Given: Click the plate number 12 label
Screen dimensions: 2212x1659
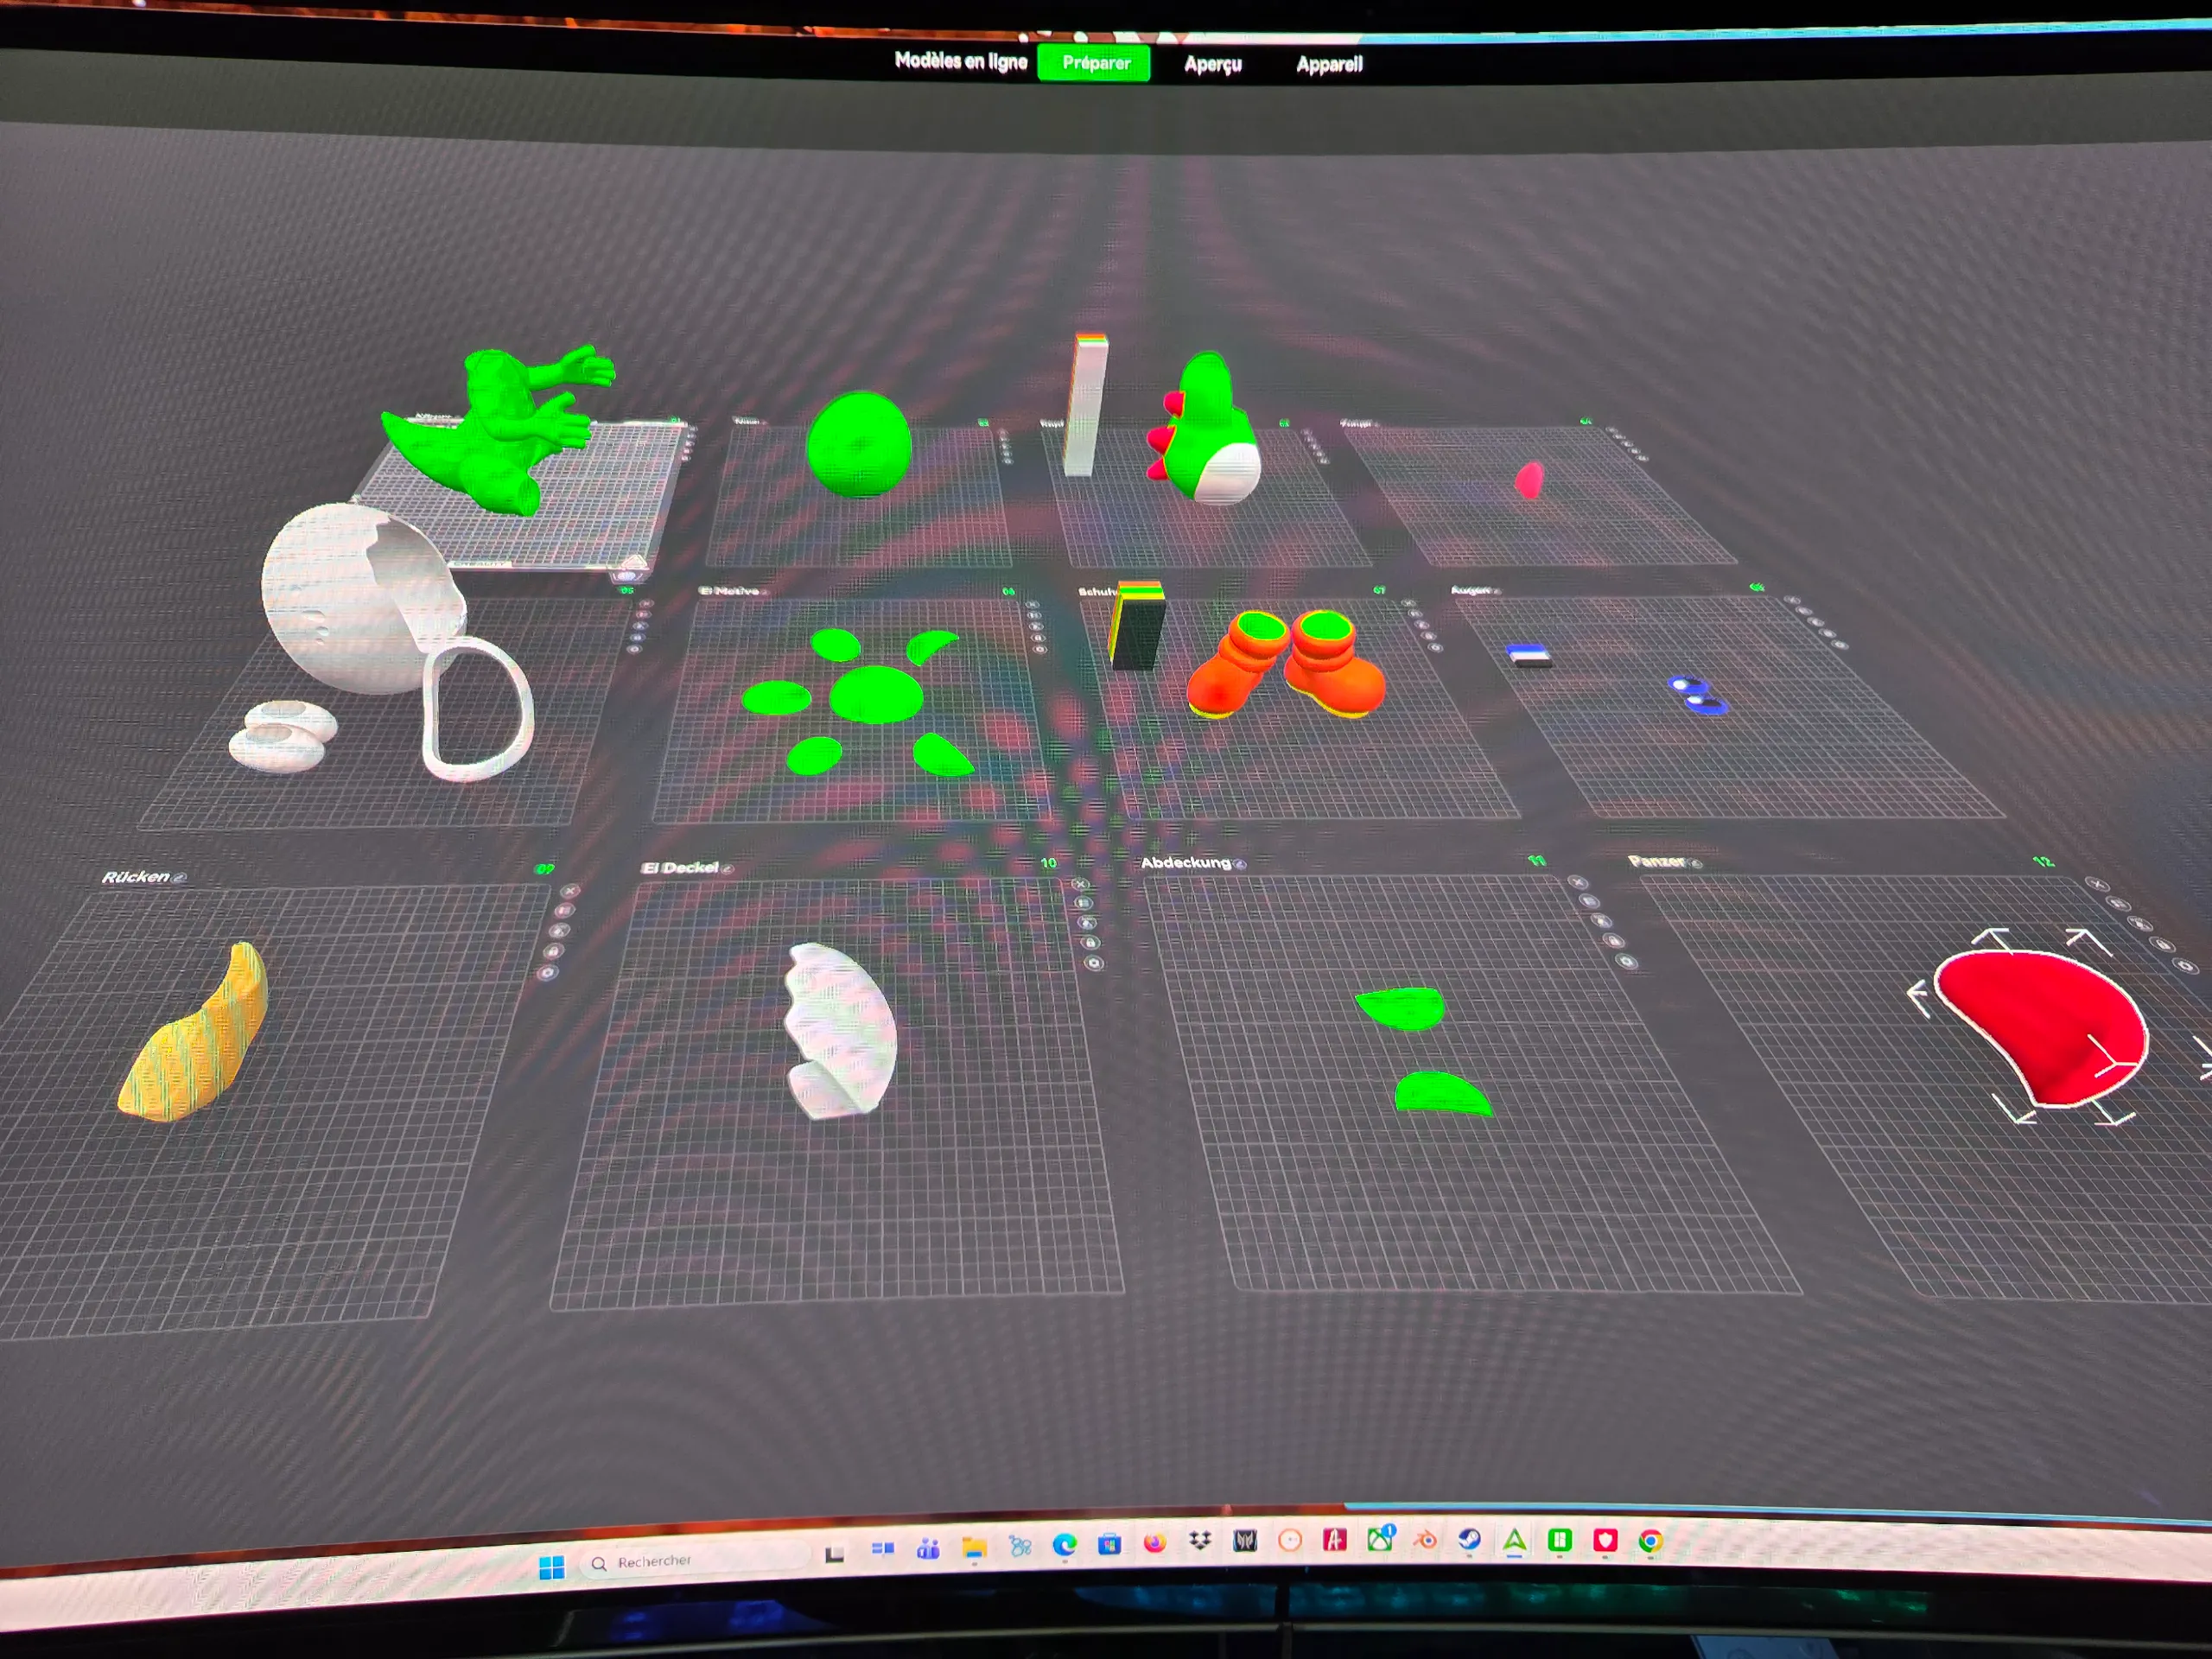Looking at the screenshot, I should [2043, 862].
